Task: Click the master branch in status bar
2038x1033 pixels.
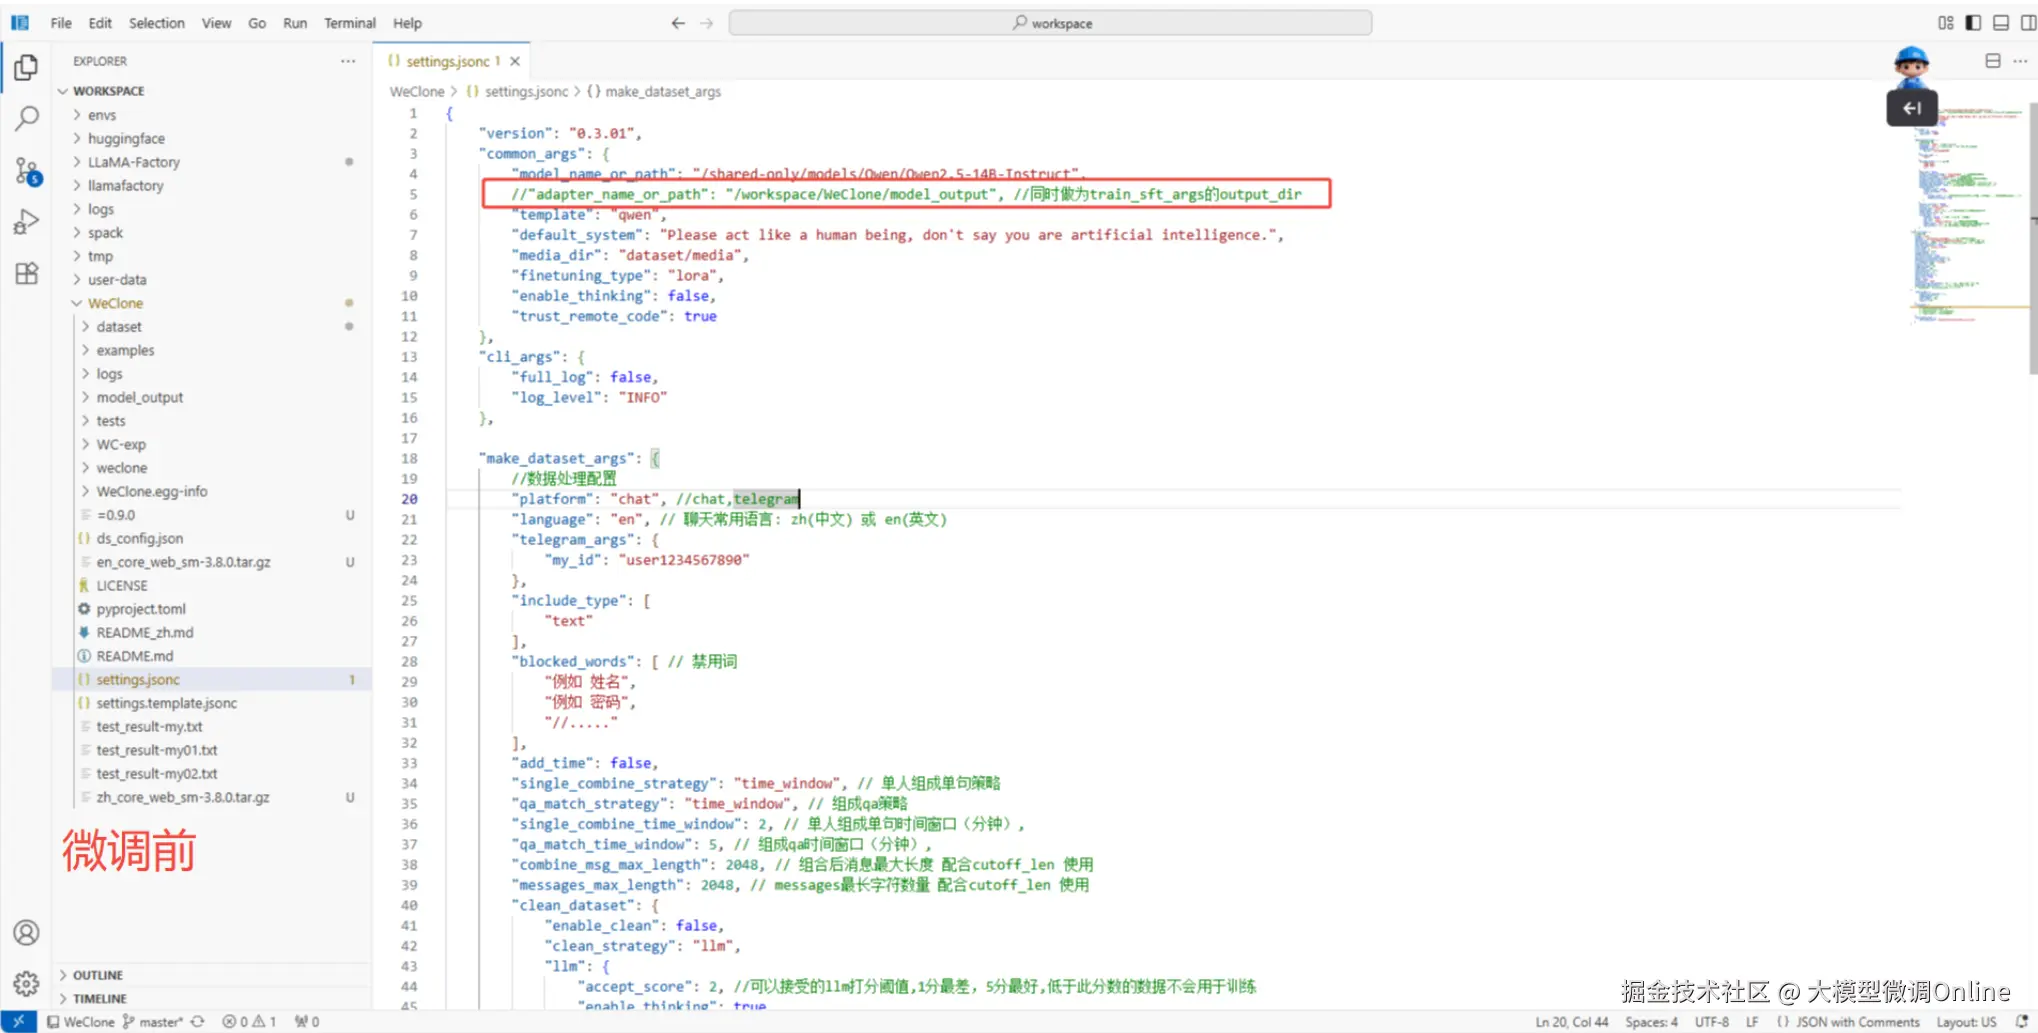Action: 152,1021
